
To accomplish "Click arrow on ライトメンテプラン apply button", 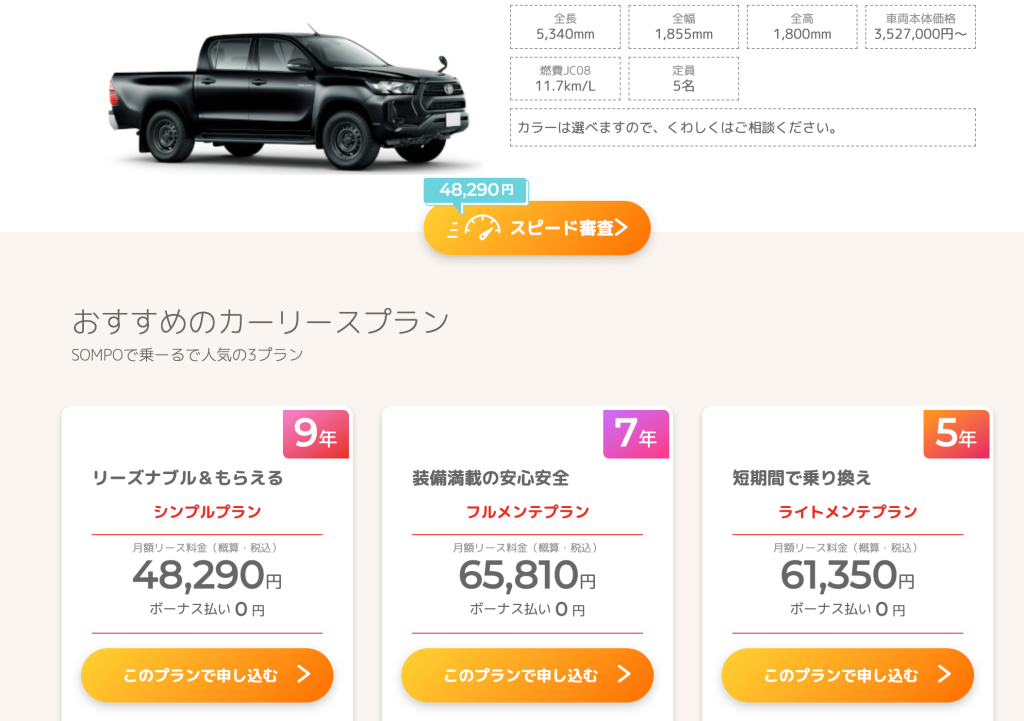I will pyautogui.click(x=944, y=675).
